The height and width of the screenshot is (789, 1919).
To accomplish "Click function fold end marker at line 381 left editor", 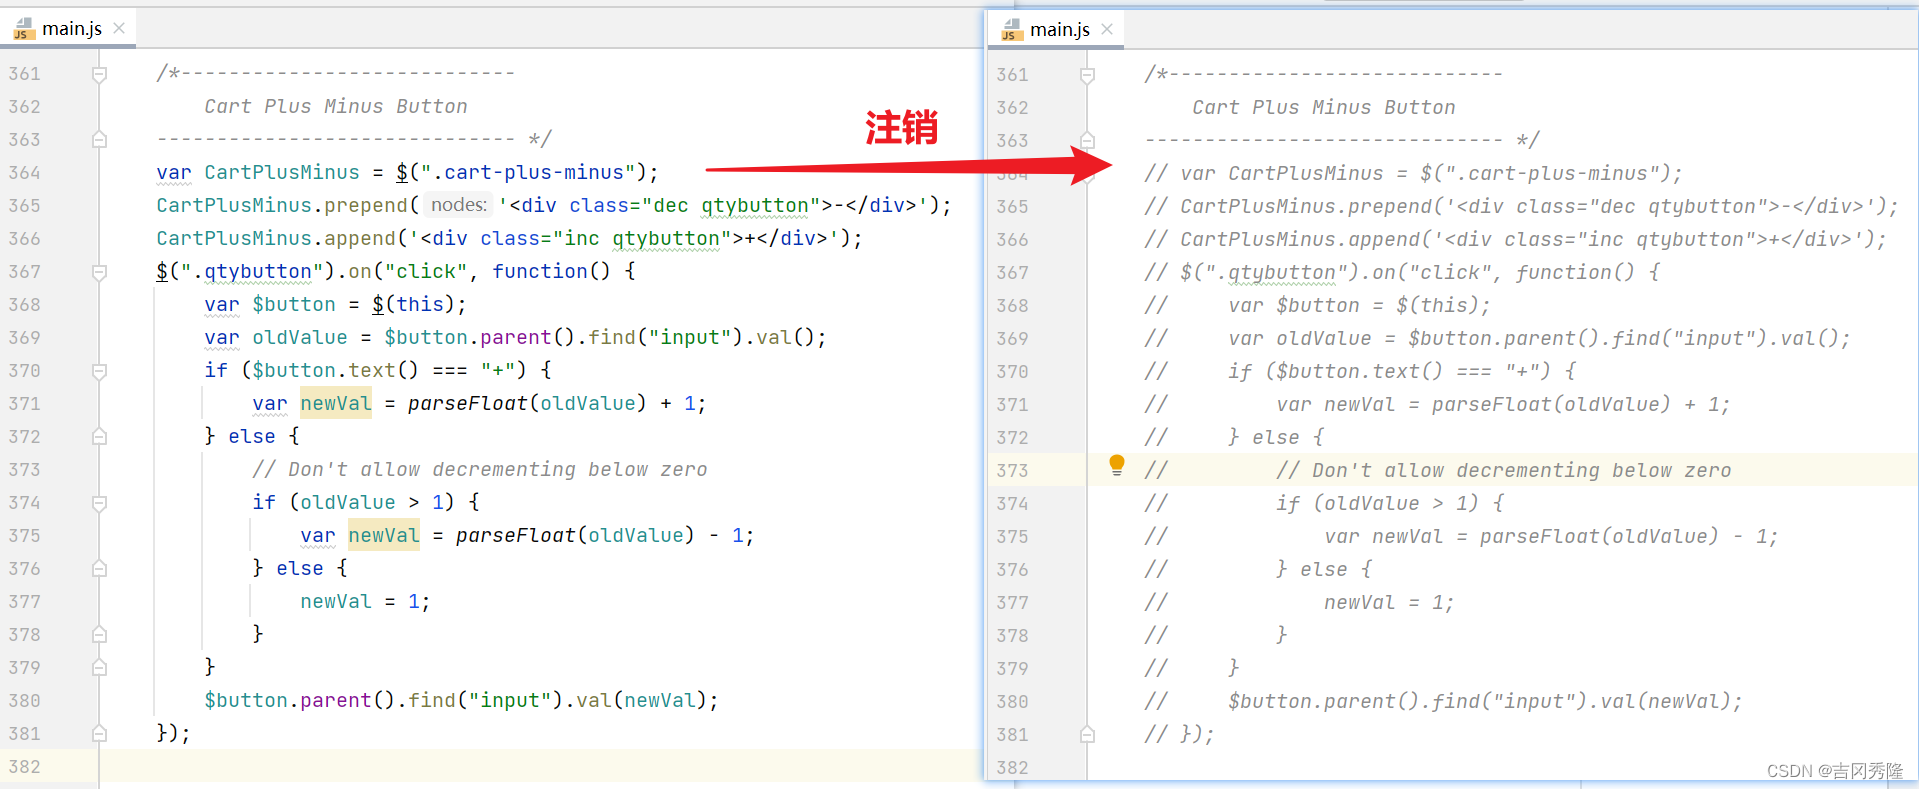I will [x=99, y=734].
